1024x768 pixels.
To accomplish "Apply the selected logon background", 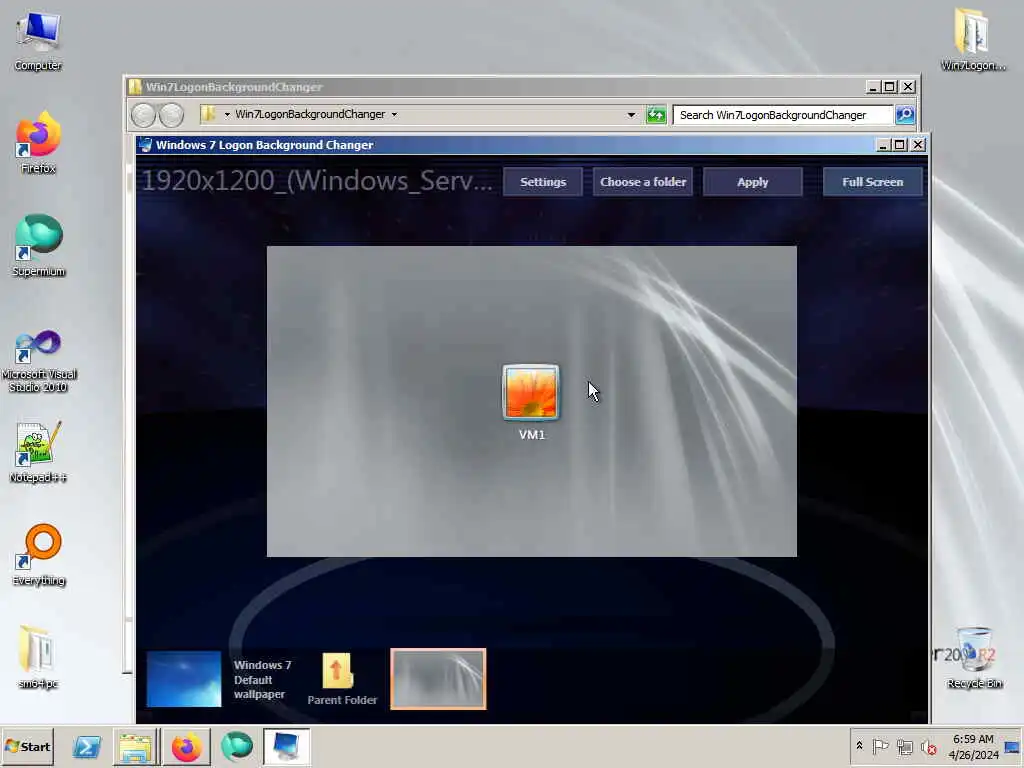I will click(752, 182).
